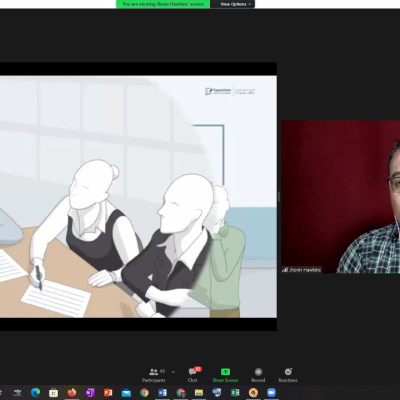Select Jhonn Hawkins' video thumbnail
Image resolution: width=400 pixels, height=400 pixels.
(340, 197)
